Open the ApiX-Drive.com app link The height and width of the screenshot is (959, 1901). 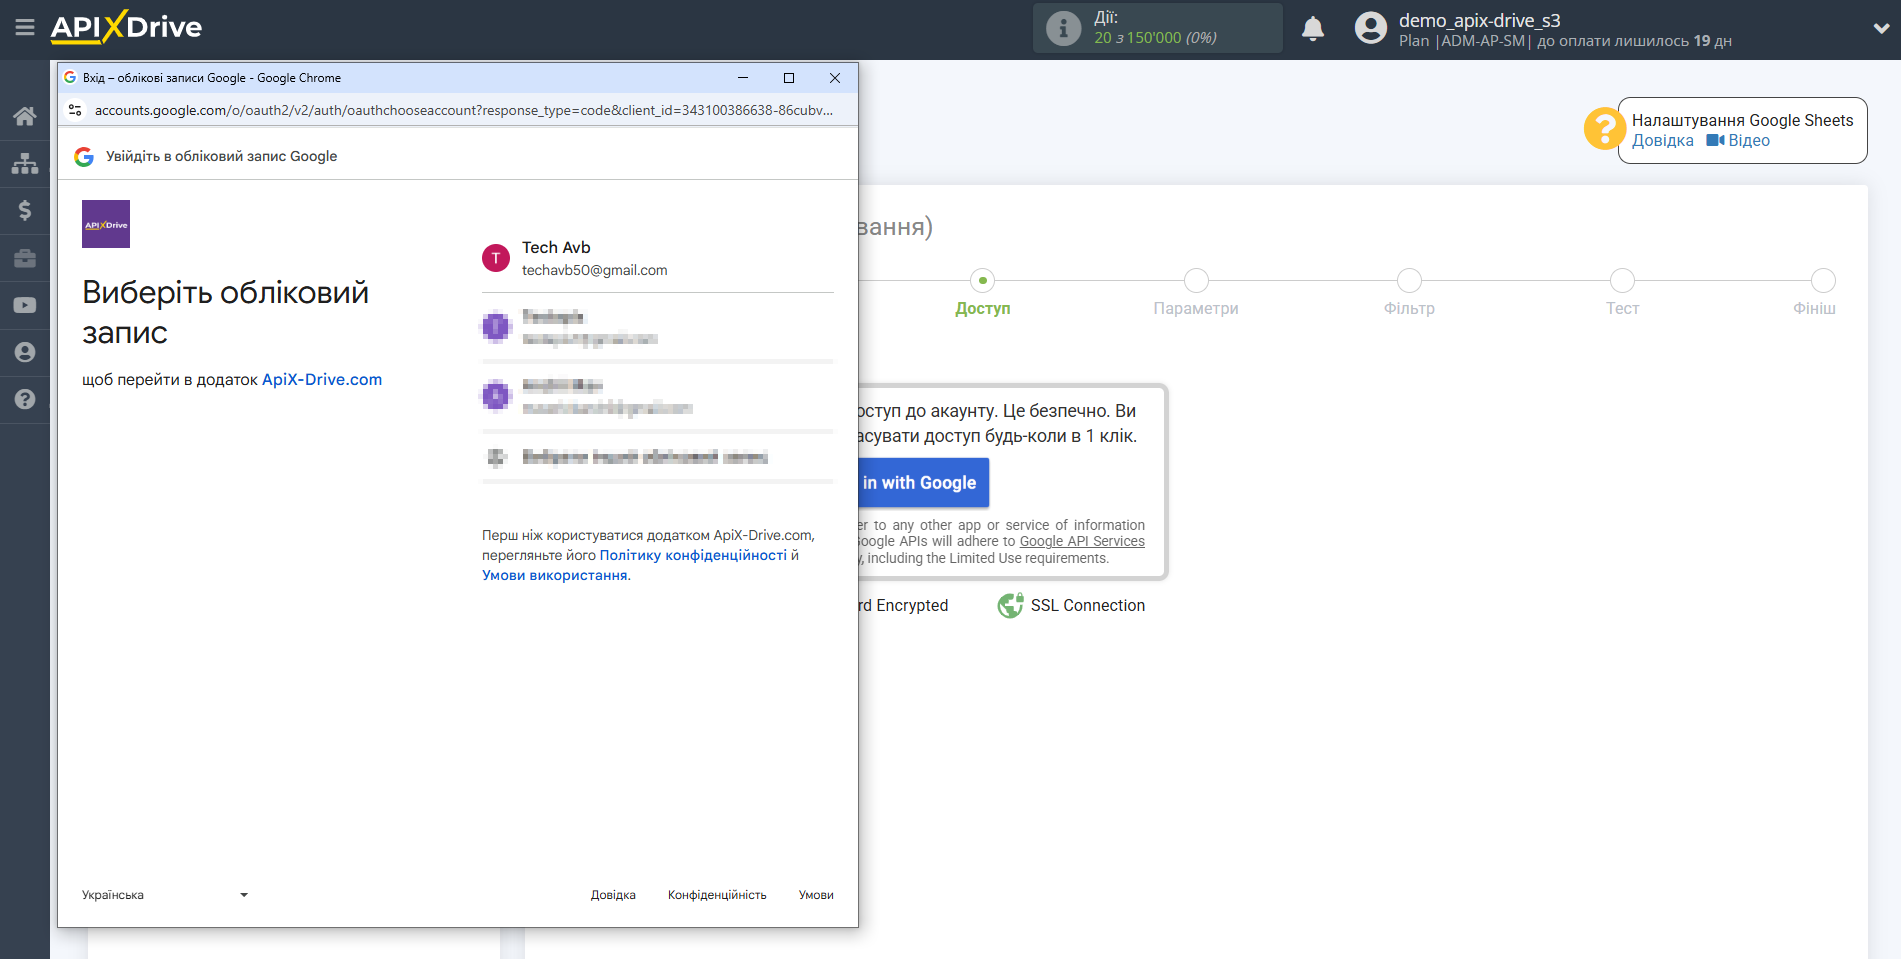pos(322,380)
